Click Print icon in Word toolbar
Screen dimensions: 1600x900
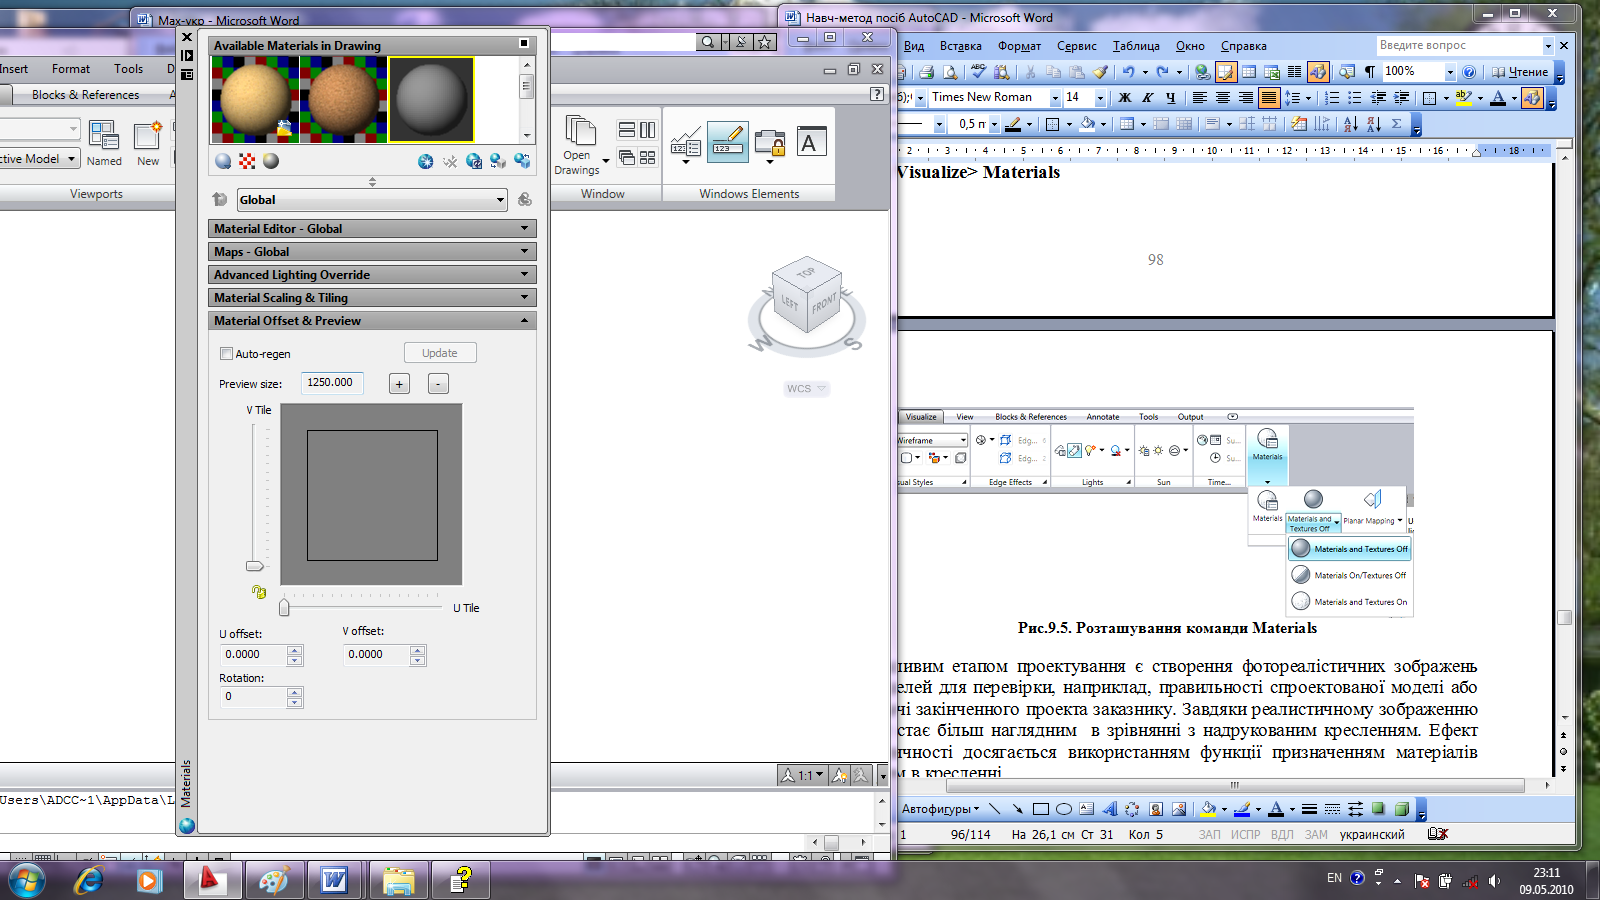coord(926,72)
